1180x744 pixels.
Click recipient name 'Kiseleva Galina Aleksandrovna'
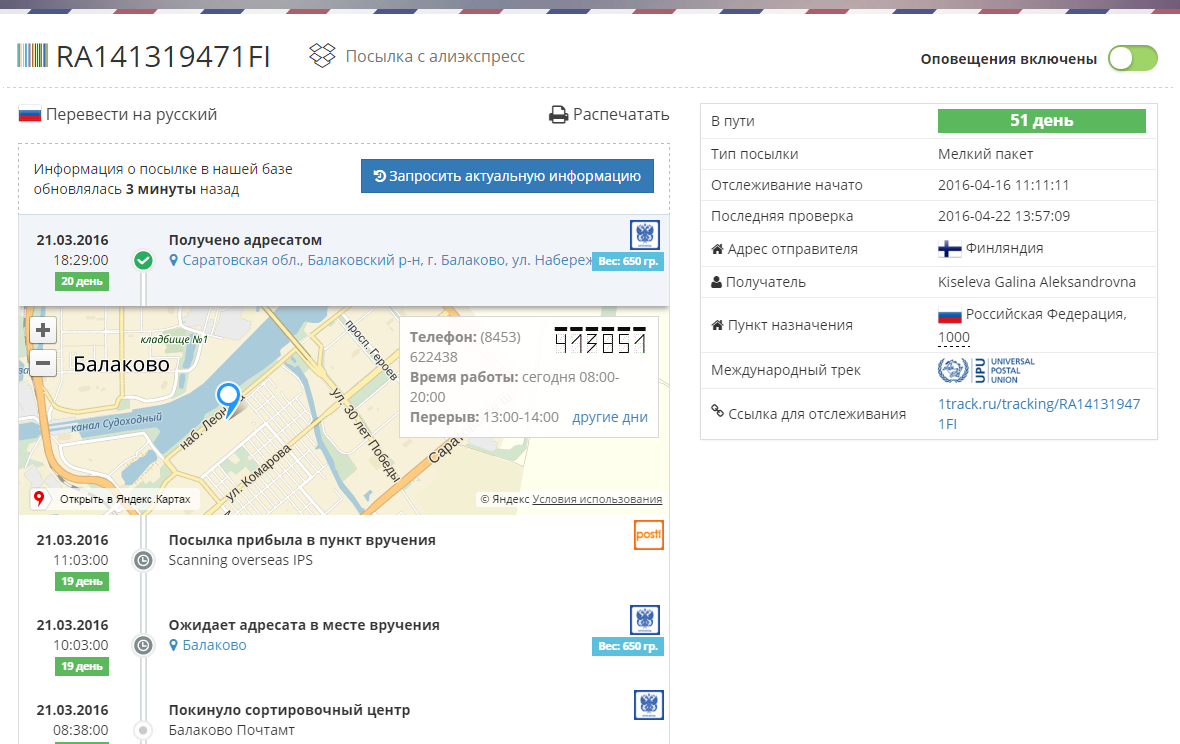coord(1037,282)
